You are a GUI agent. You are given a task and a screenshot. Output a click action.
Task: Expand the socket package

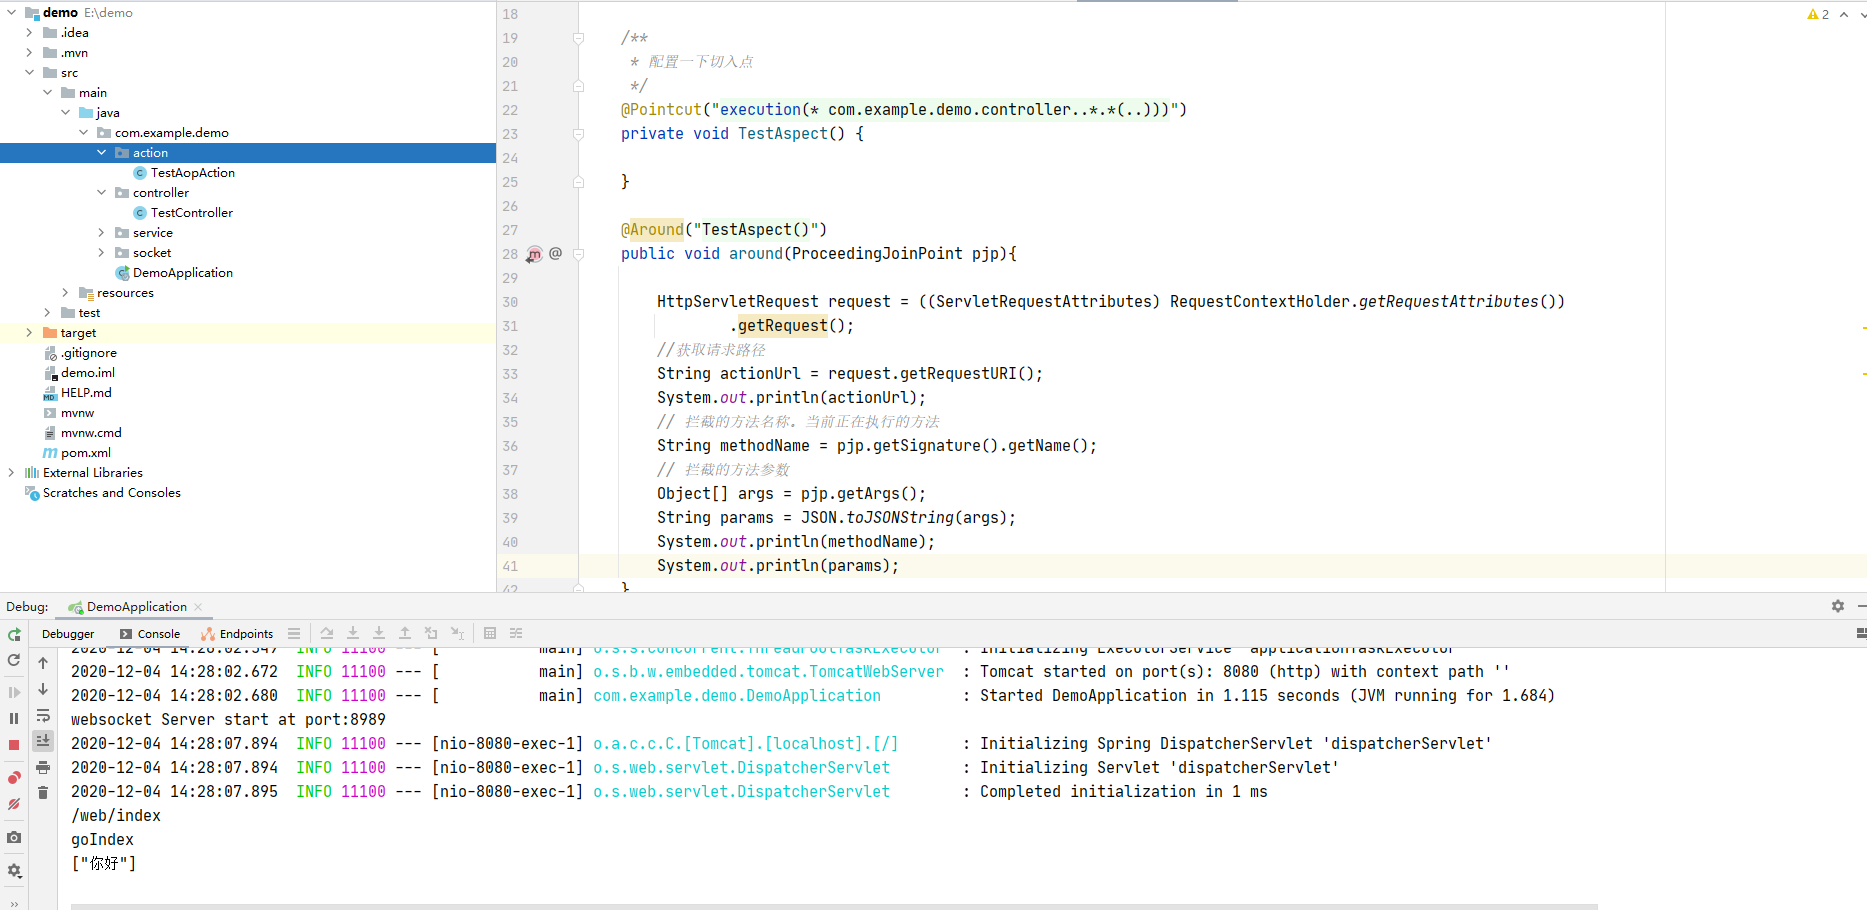click(101, 253)
